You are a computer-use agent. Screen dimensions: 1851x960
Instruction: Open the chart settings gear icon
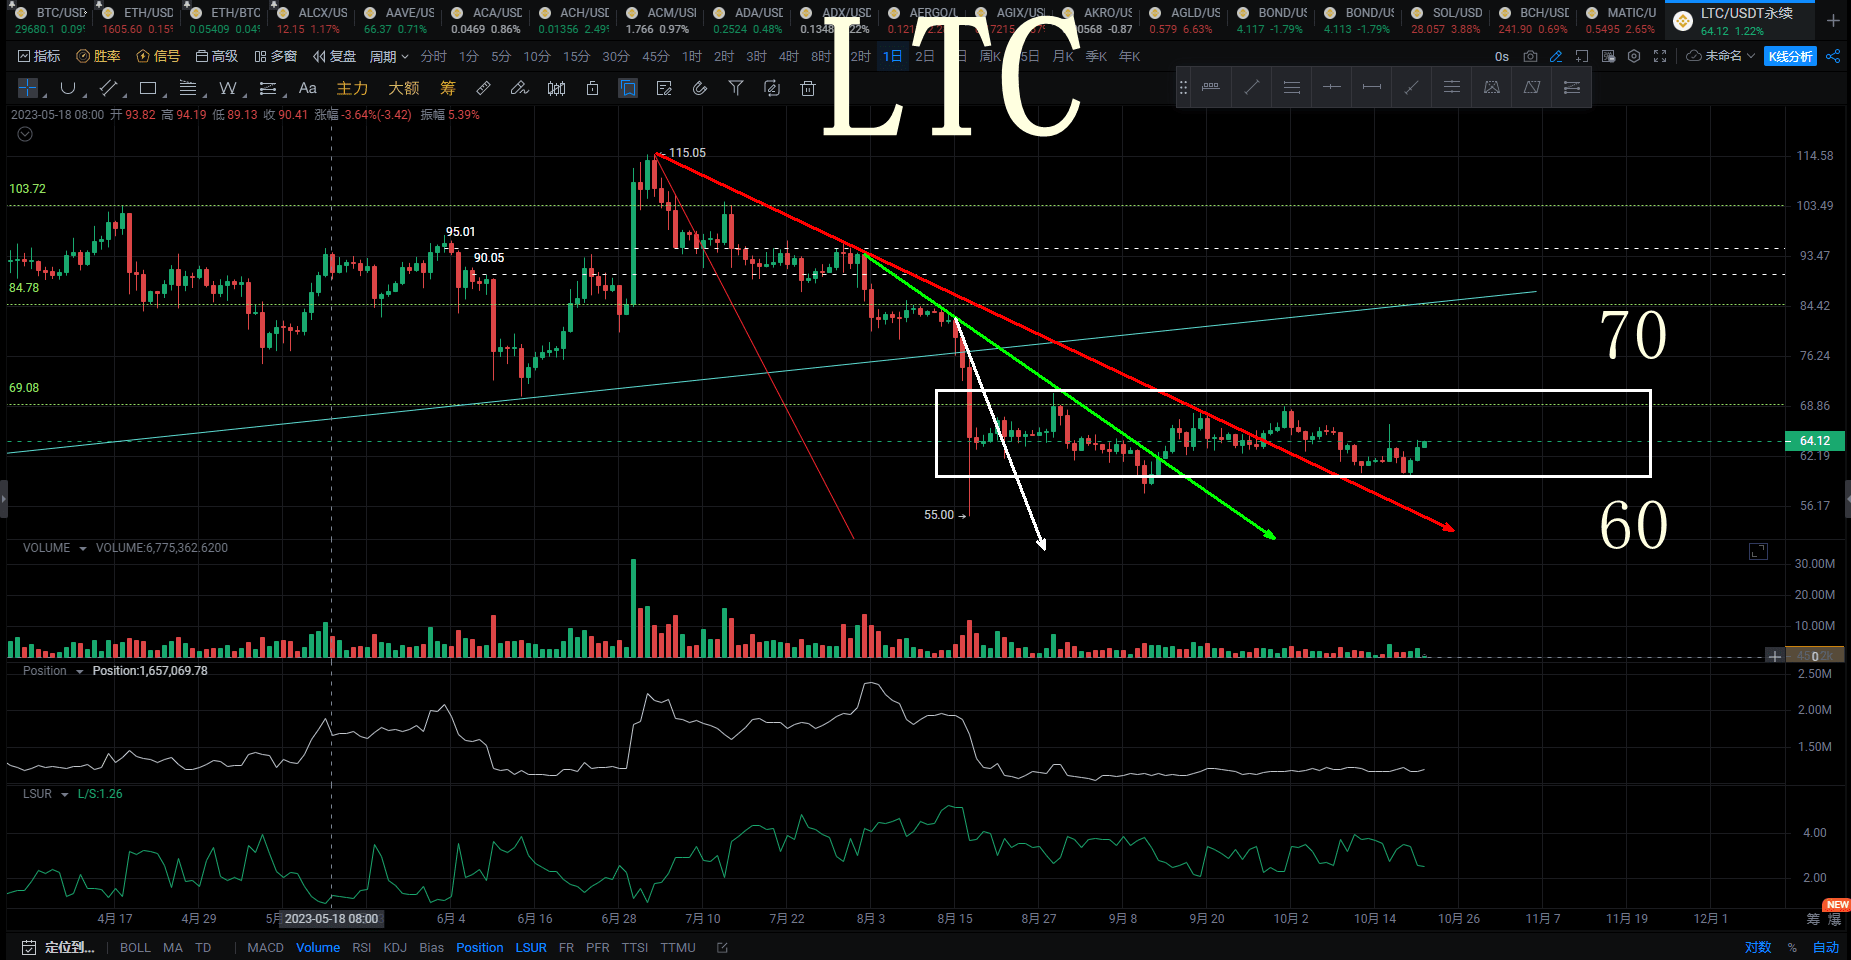(1634, 57)
